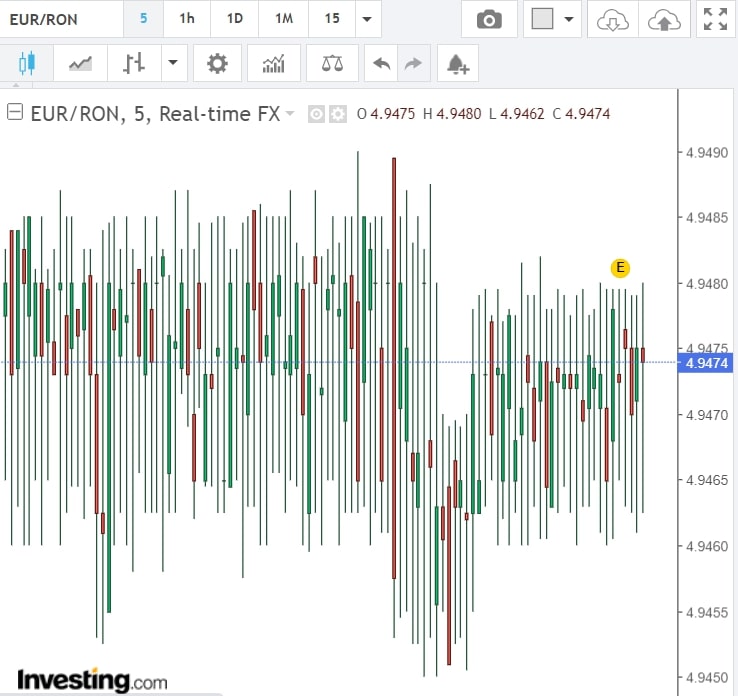Open the indicators menu
738x696 pixels.
click(x=273, y=64)
